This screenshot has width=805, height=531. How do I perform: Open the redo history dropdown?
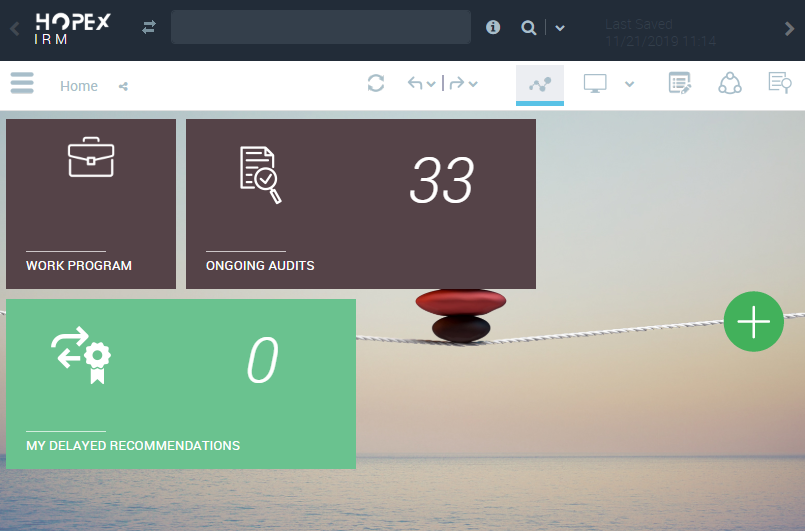pyautogui.click(x=473, y=84)
